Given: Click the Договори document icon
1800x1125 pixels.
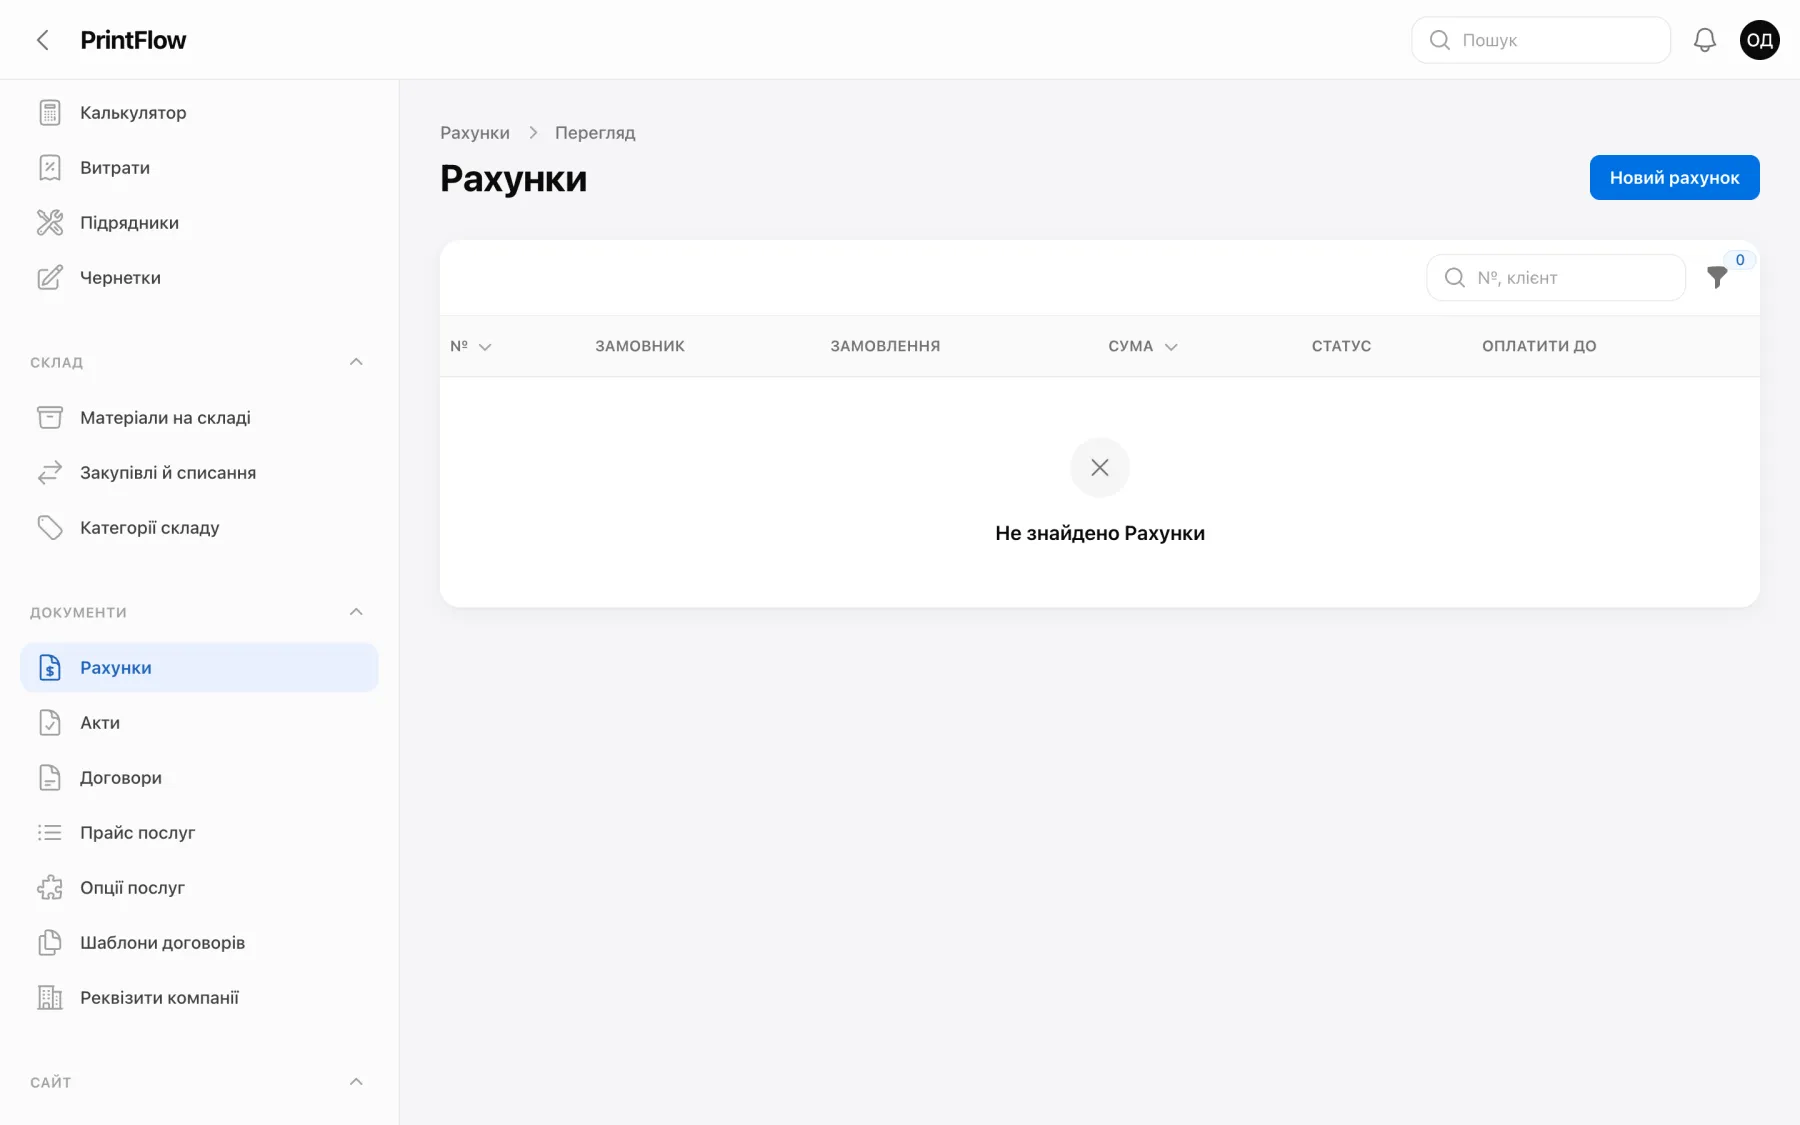Looking at the screenshot, I should [50, 778].
